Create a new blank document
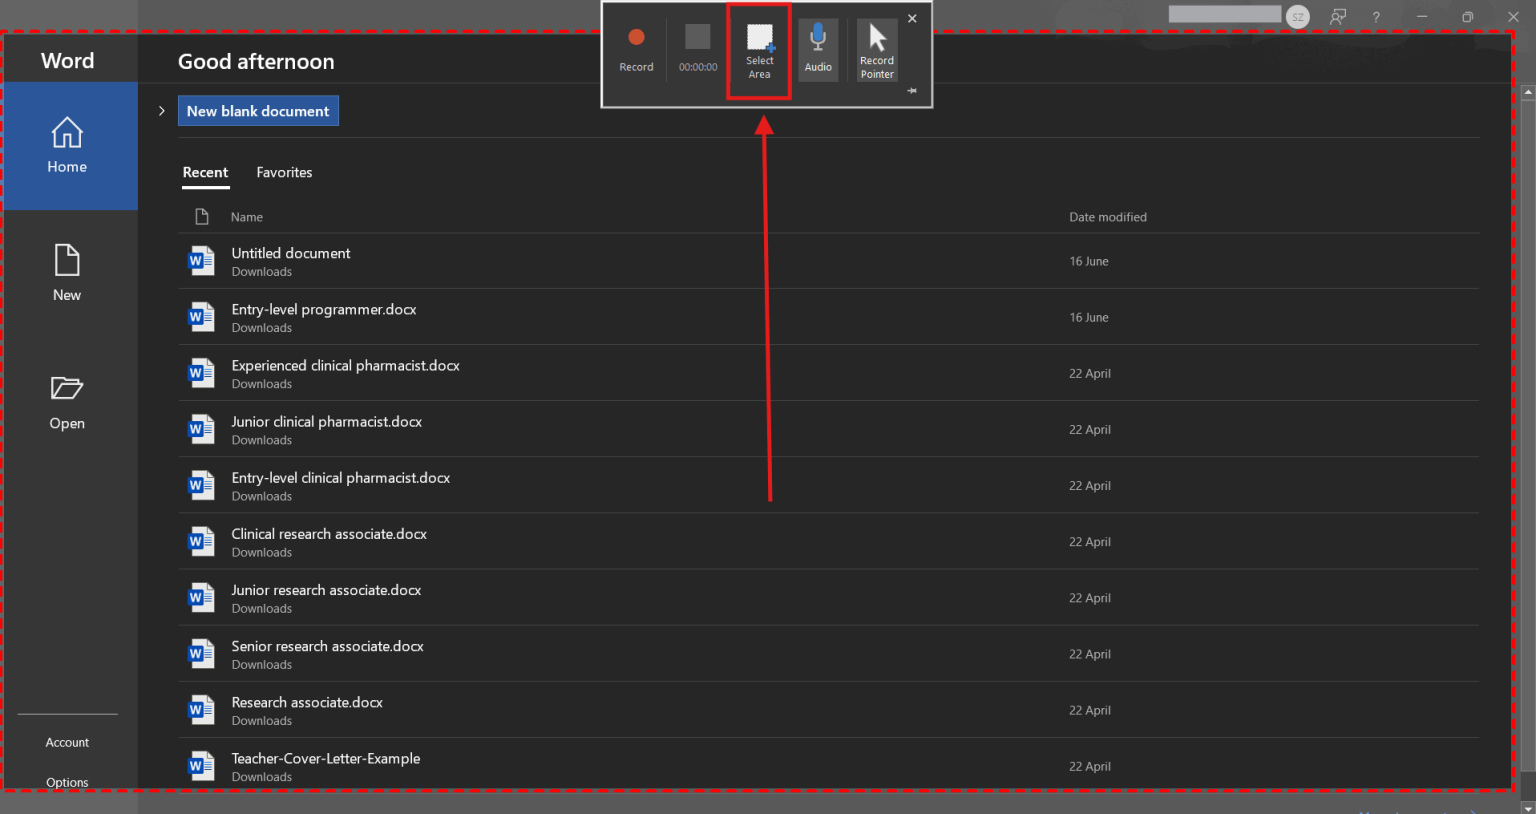Screen dimensions: 1536x814 [x=258, y=110]
